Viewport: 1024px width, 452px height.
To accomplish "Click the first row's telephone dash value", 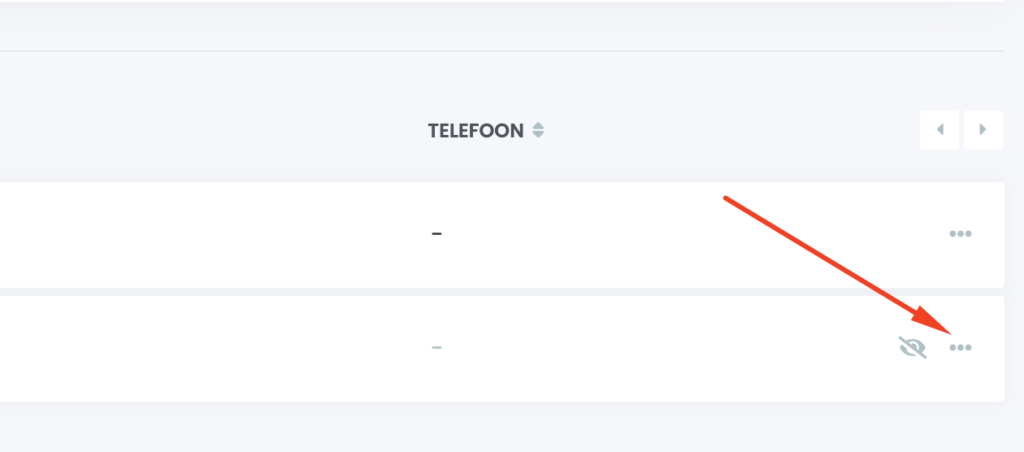I will coord(437,235).
